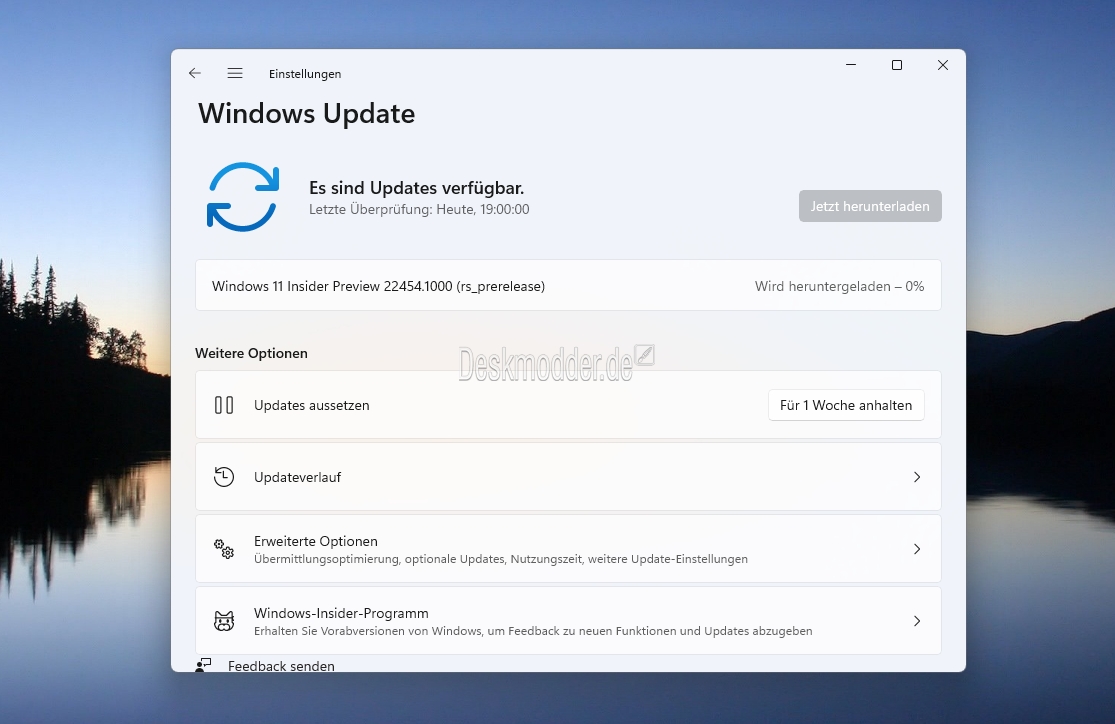Open the hamburger navigation menu

coord(235,73)
